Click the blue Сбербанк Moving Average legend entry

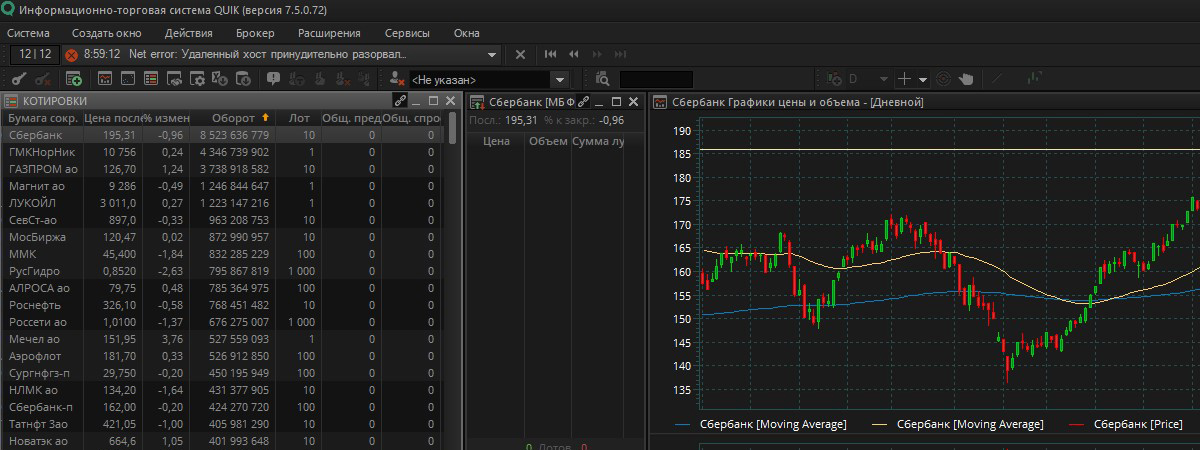coord(761,424)
